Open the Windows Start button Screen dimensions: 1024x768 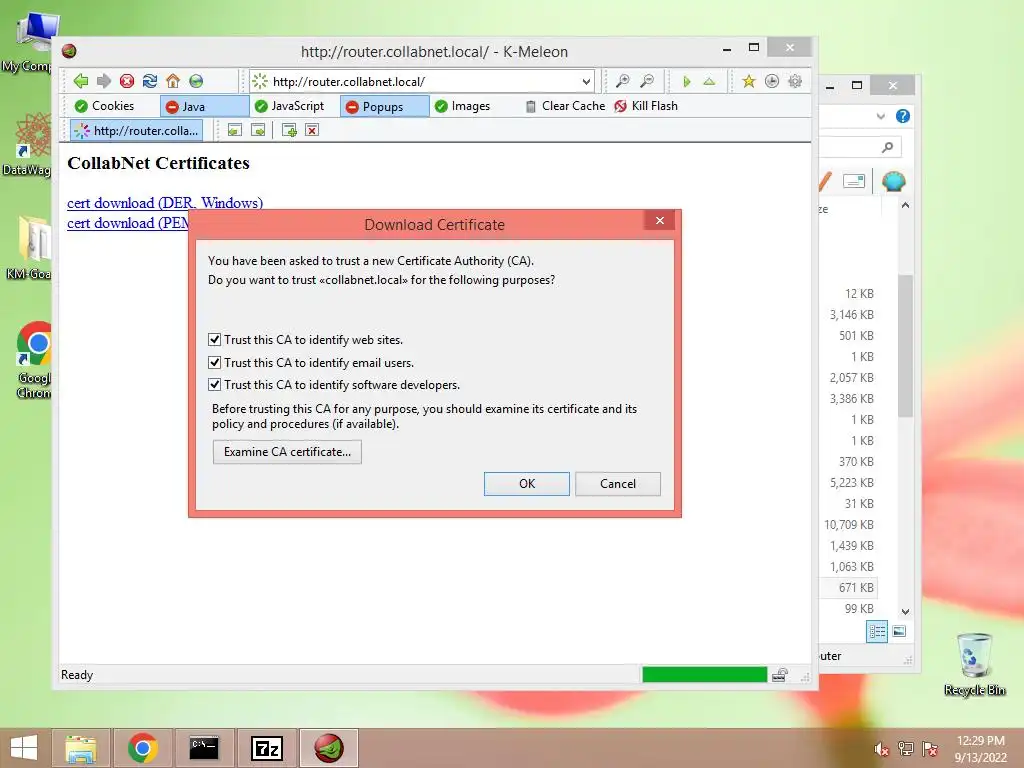(x=24, y=748)
